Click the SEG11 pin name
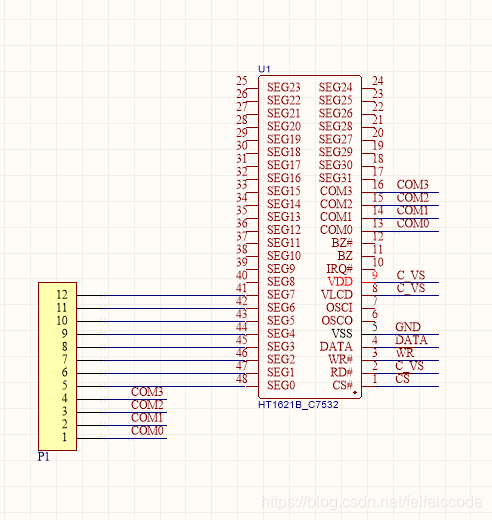 coord(284,243)
